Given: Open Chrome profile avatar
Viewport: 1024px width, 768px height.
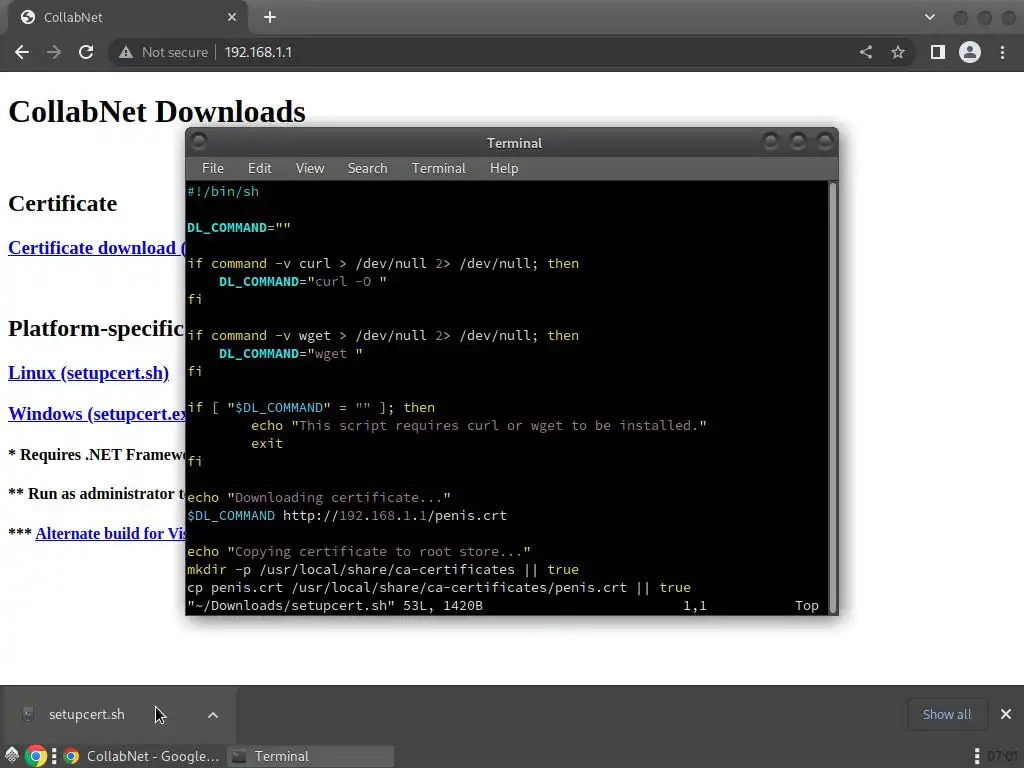Looking at the screenshot, I should tap(970, 52).
